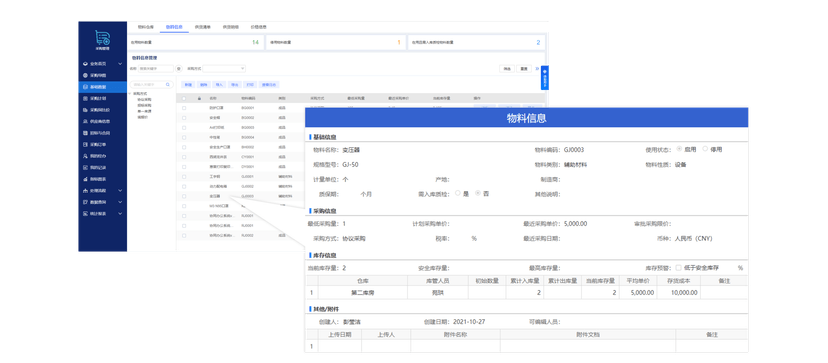This screenshot has height=363, width=828.
Task: Click the 我的待办 person icon in sidebar
Action: (86, 156)
